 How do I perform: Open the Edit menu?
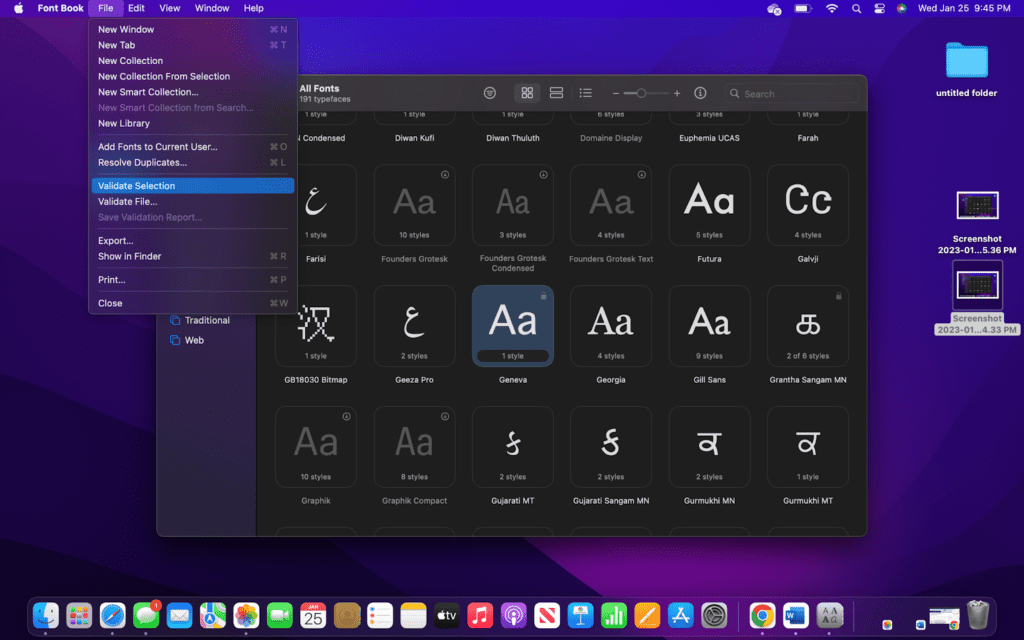[x=136, y=8]
